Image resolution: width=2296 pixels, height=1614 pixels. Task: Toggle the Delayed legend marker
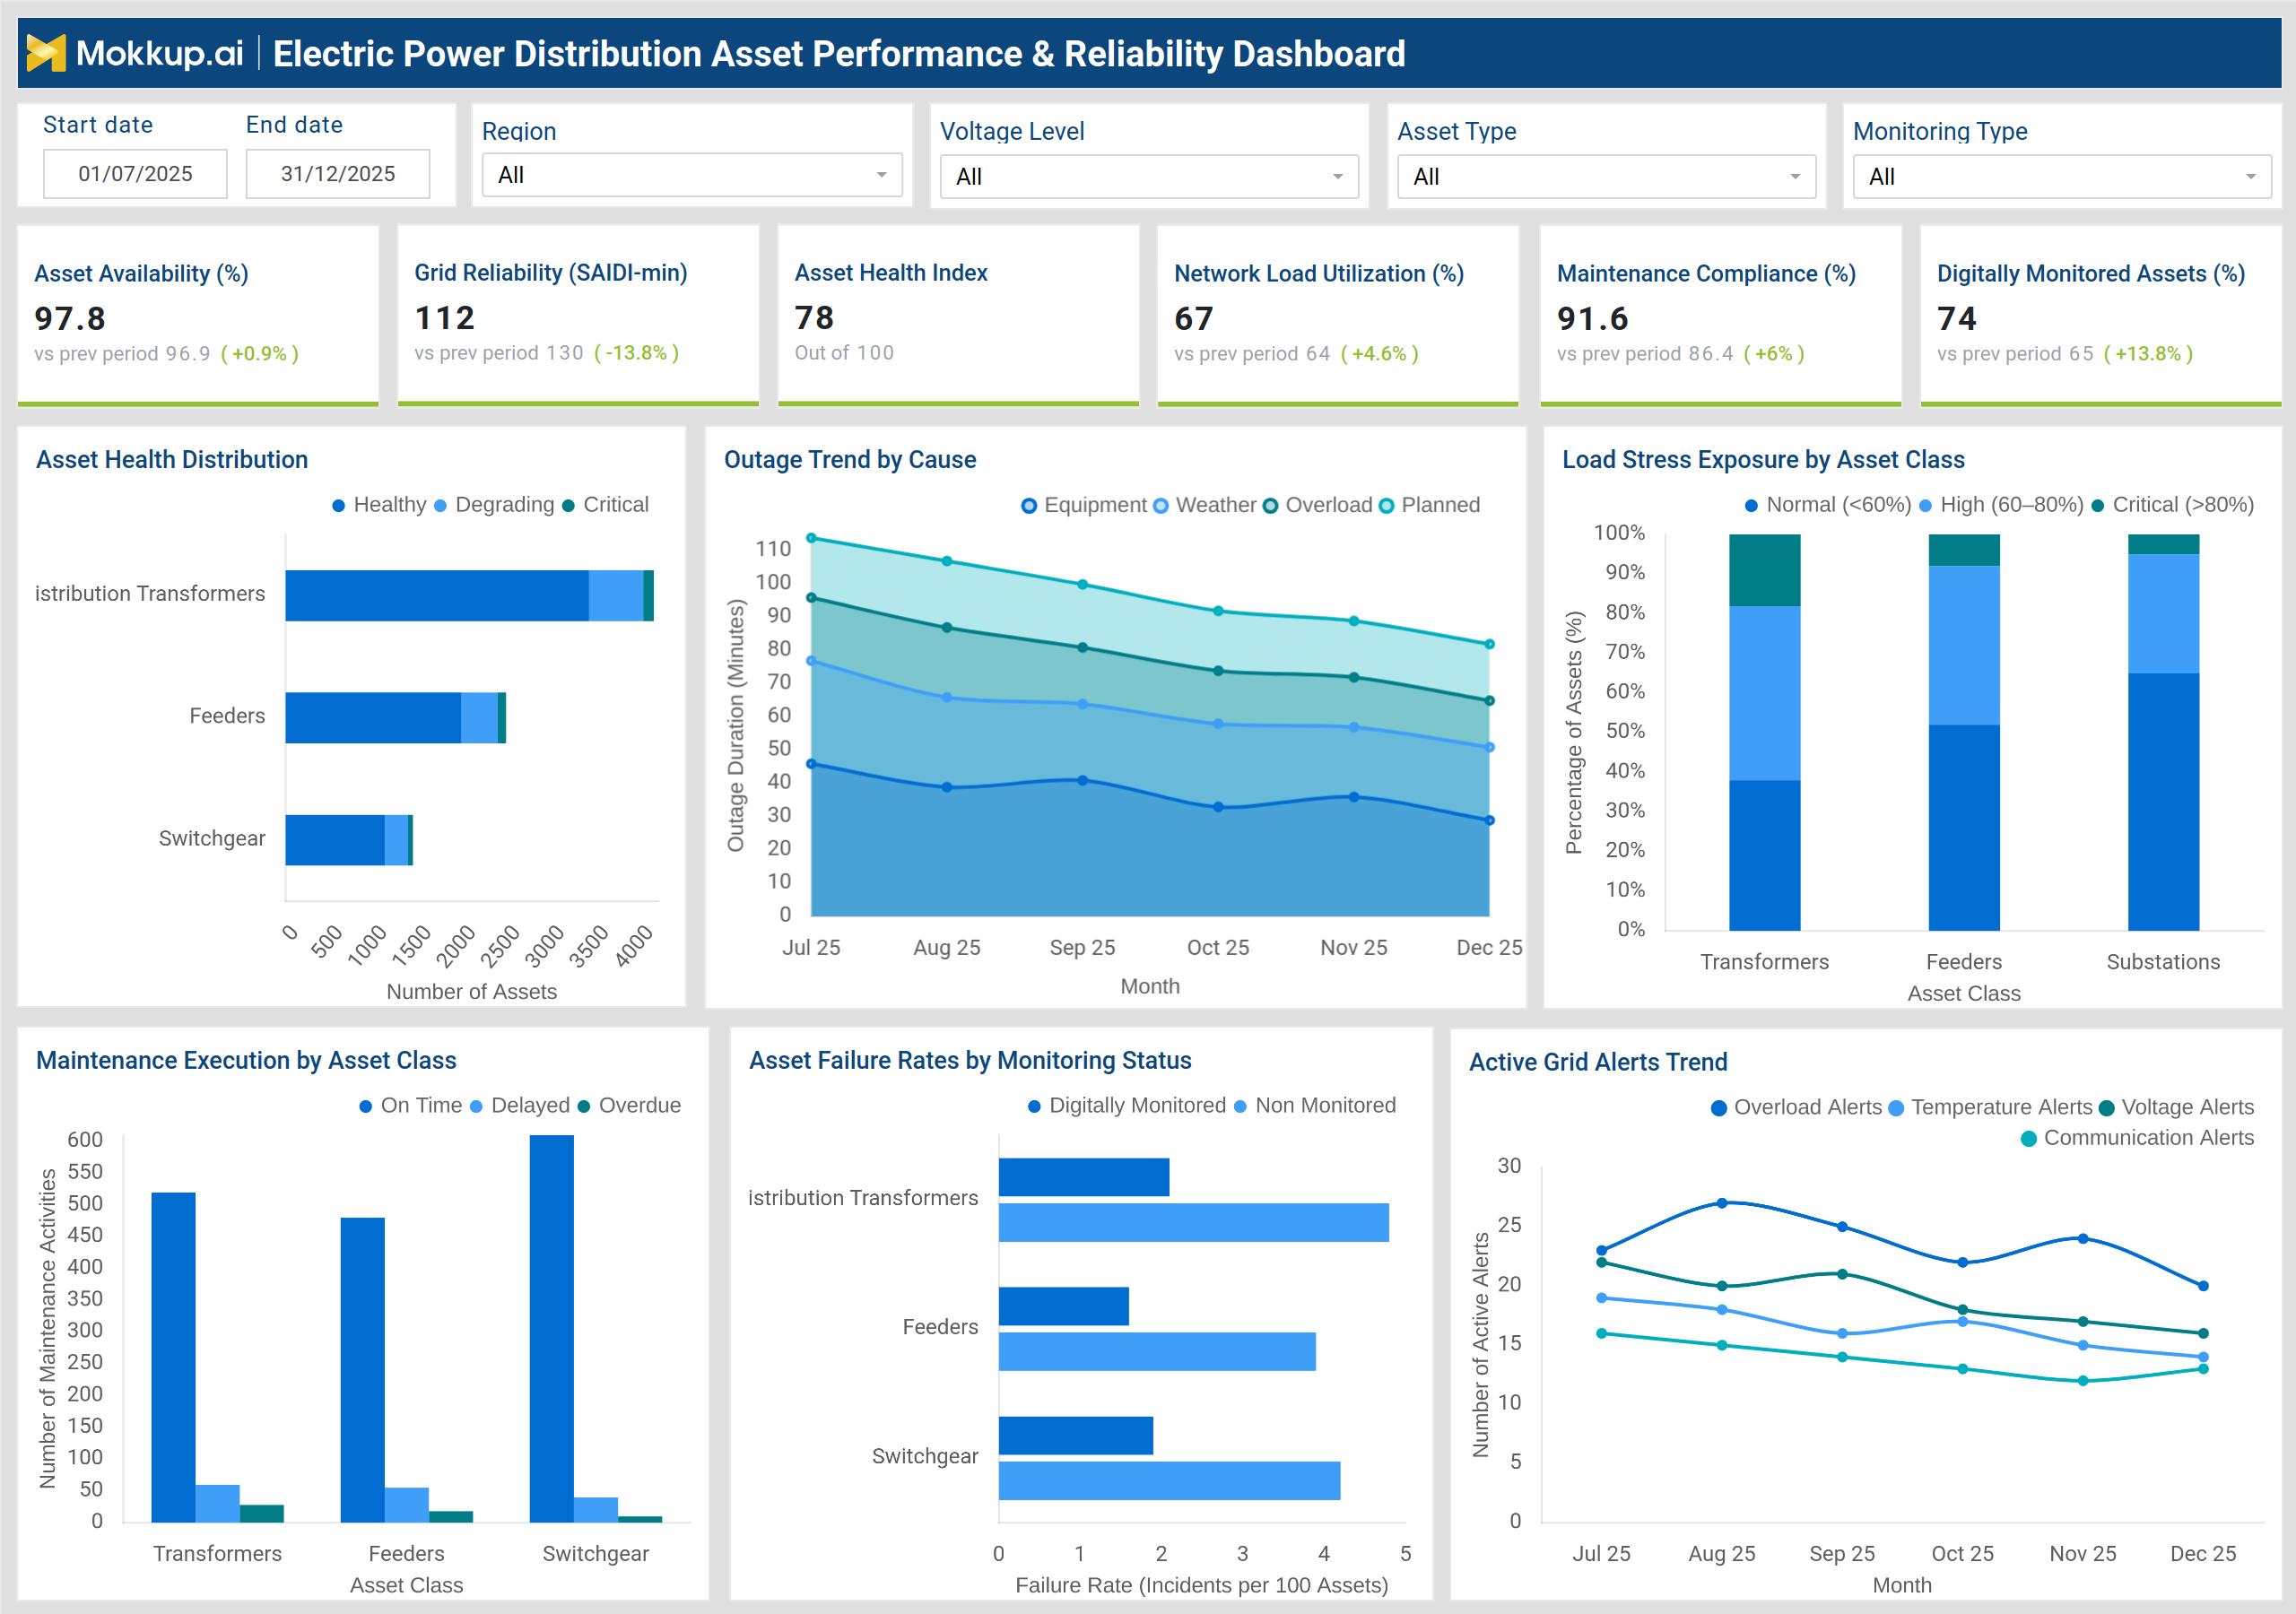[477, 1106]
